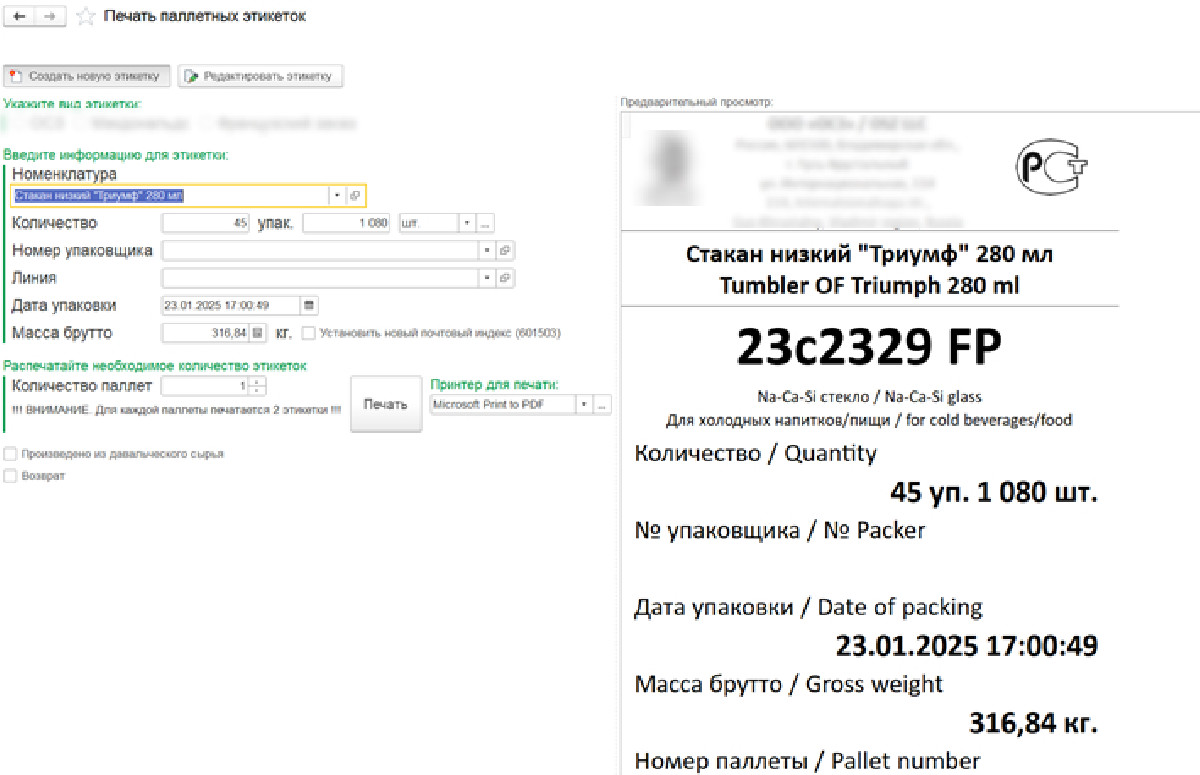Increase Количество паллет with the up spinner
1200x775 pixels.
(x=258, y=381)
